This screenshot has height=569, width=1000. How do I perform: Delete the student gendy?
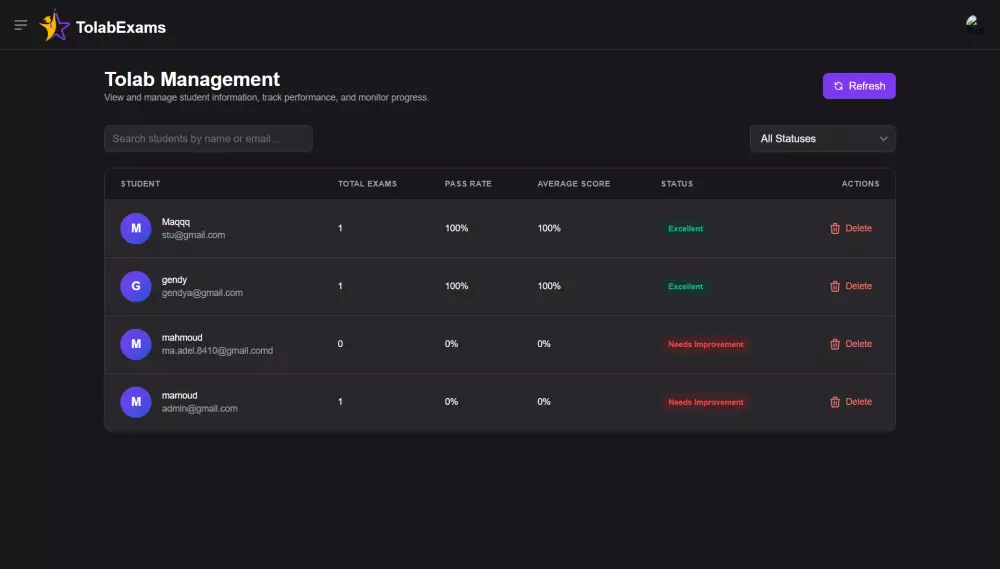[x=850, y=287]
